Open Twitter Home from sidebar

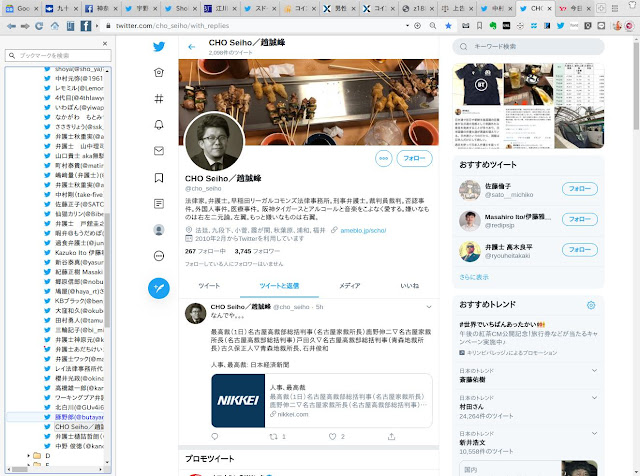(159, 73)
